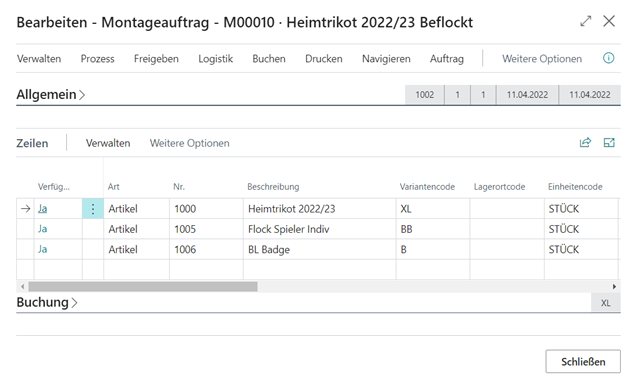This screenshot has width=637, height=387.
Task: Show Weitere Optionen in the top action bar
Action: (x=542, y=59)
